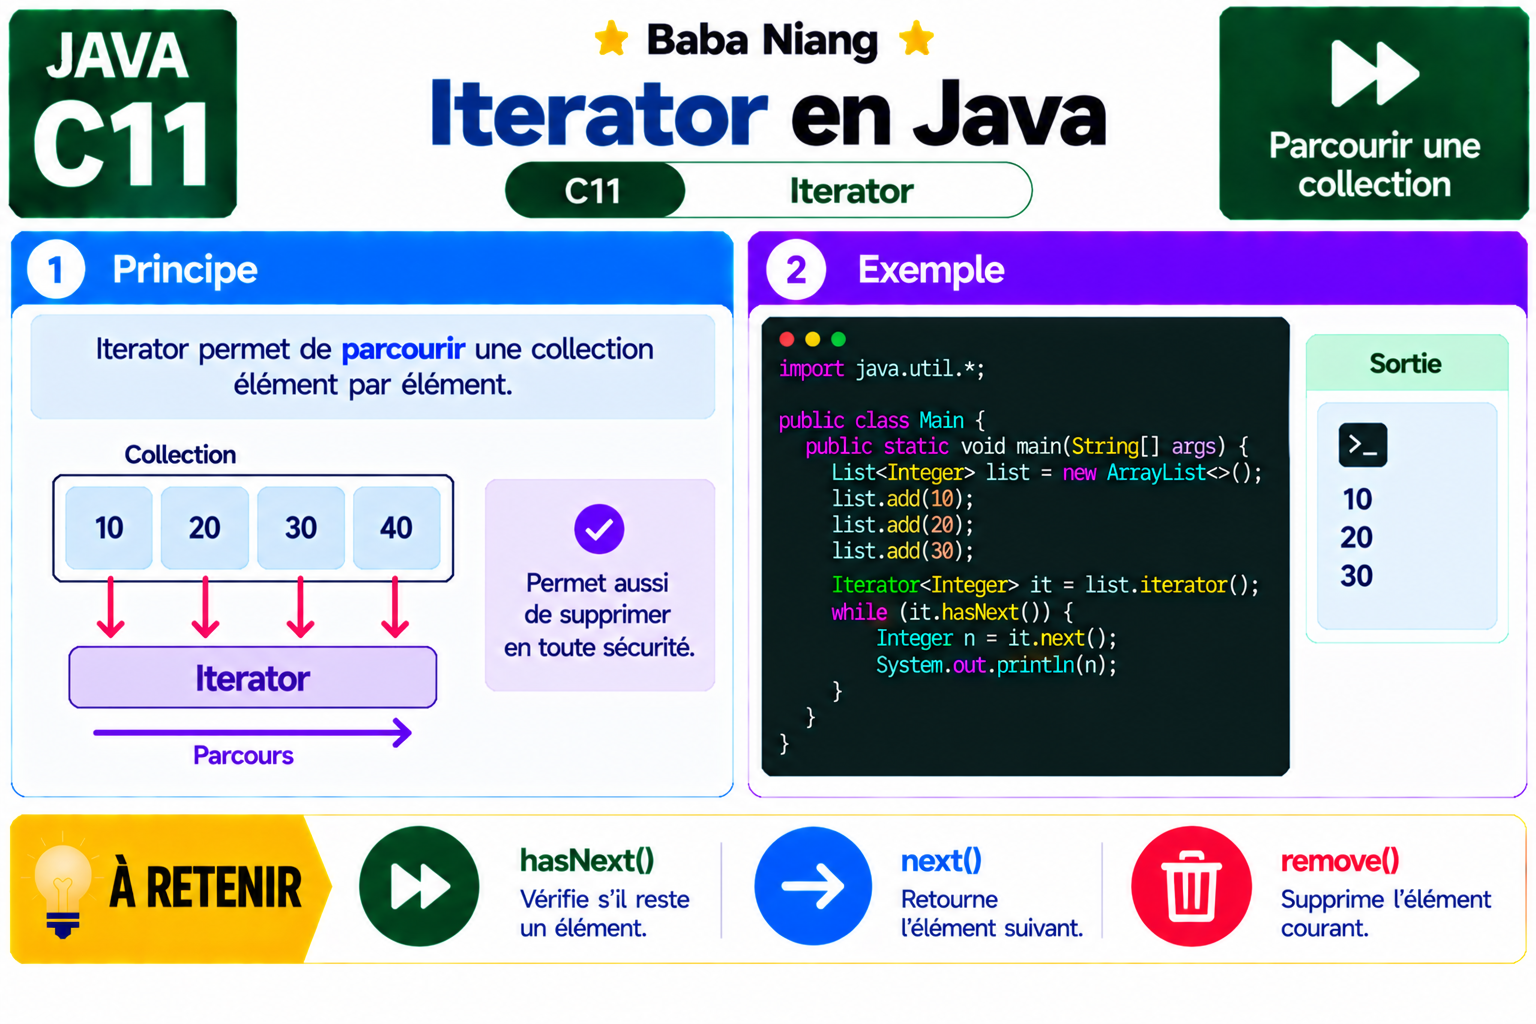Click the À RETENIR banner label
The height and width of the screenshot is (1024, 1536).
[205, 888]
